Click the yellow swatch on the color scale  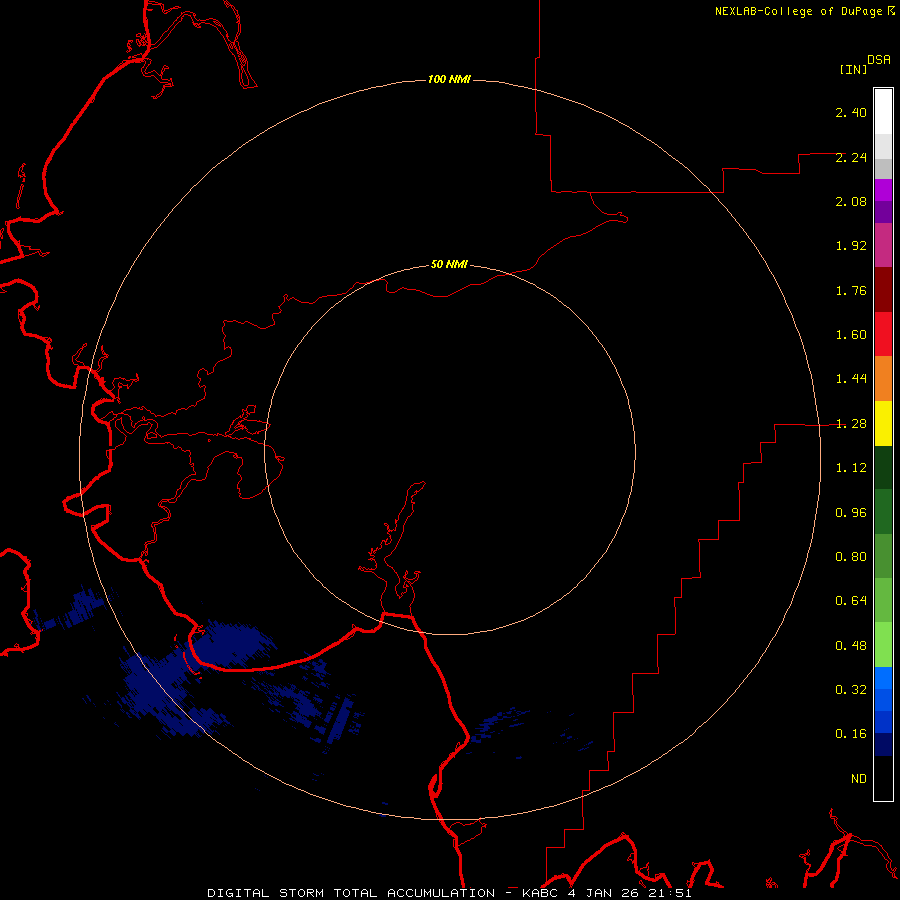tap(883, 424)
